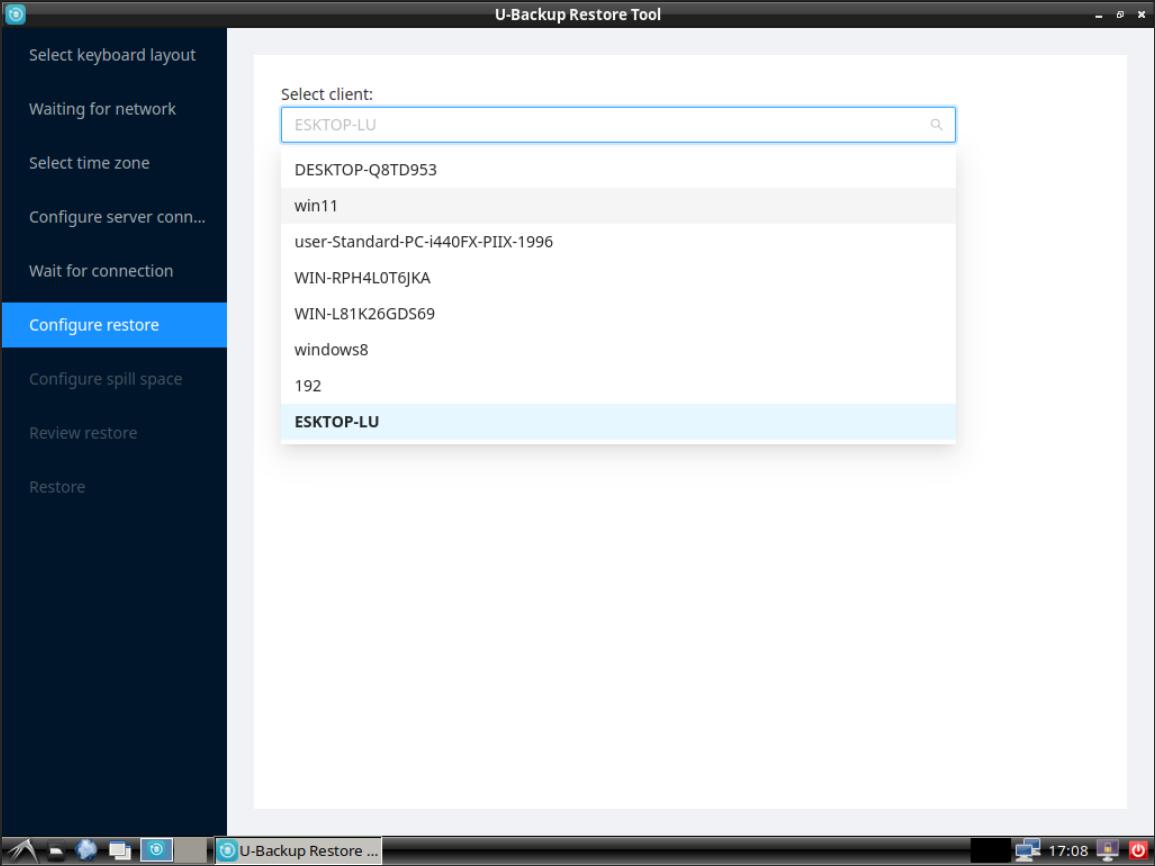Screen dimensions: 1155x866
Task: Click the search magnifier icon in client field
Action: coord(936,125)
